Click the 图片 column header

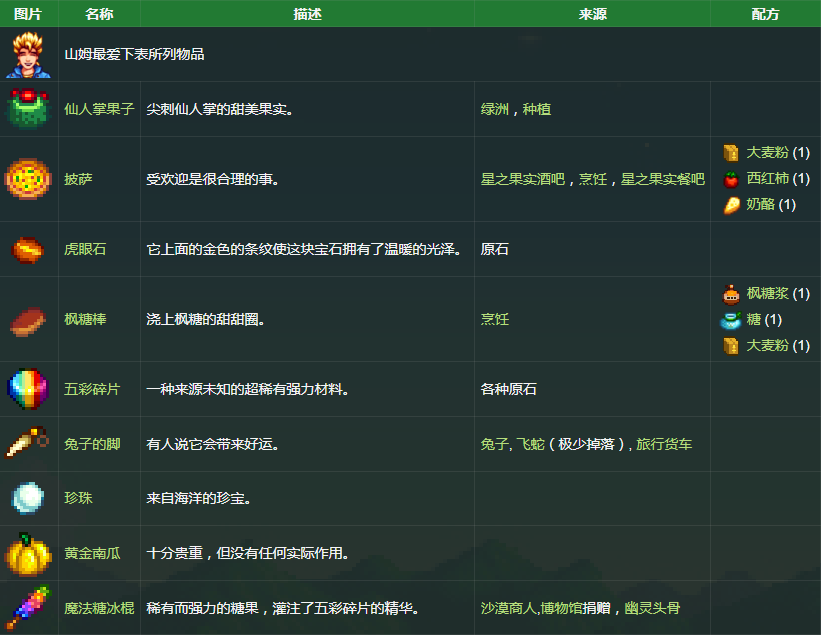coord(28,14)
